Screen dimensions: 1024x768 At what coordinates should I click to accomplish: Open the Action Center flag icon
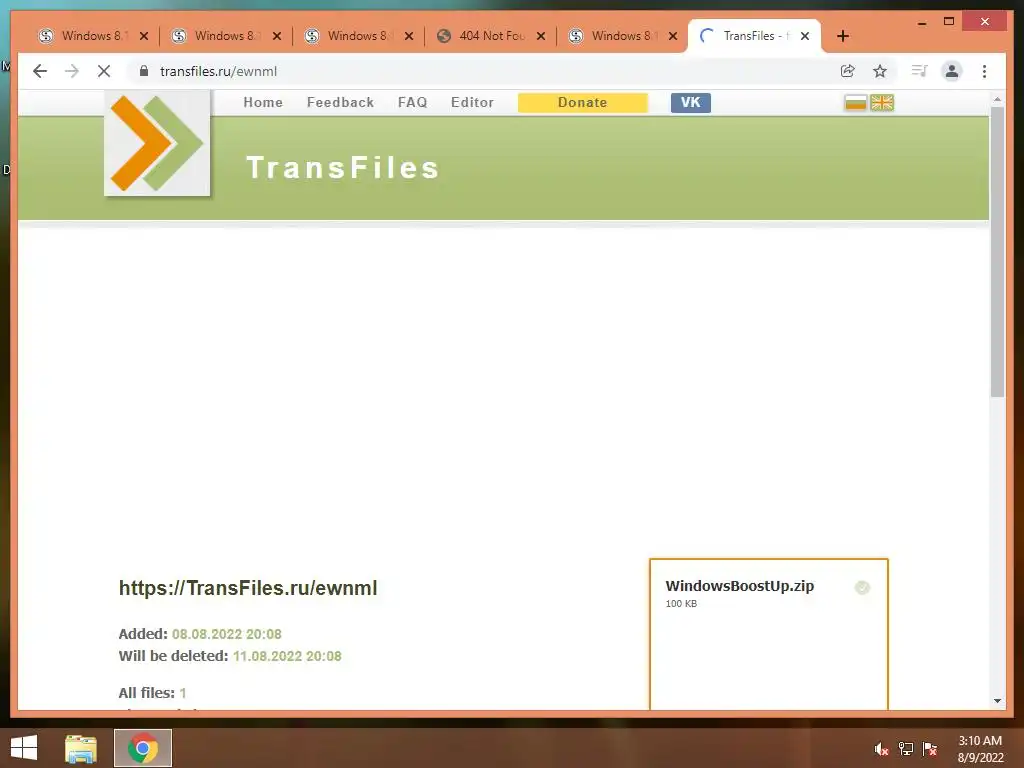pos(930,749)
